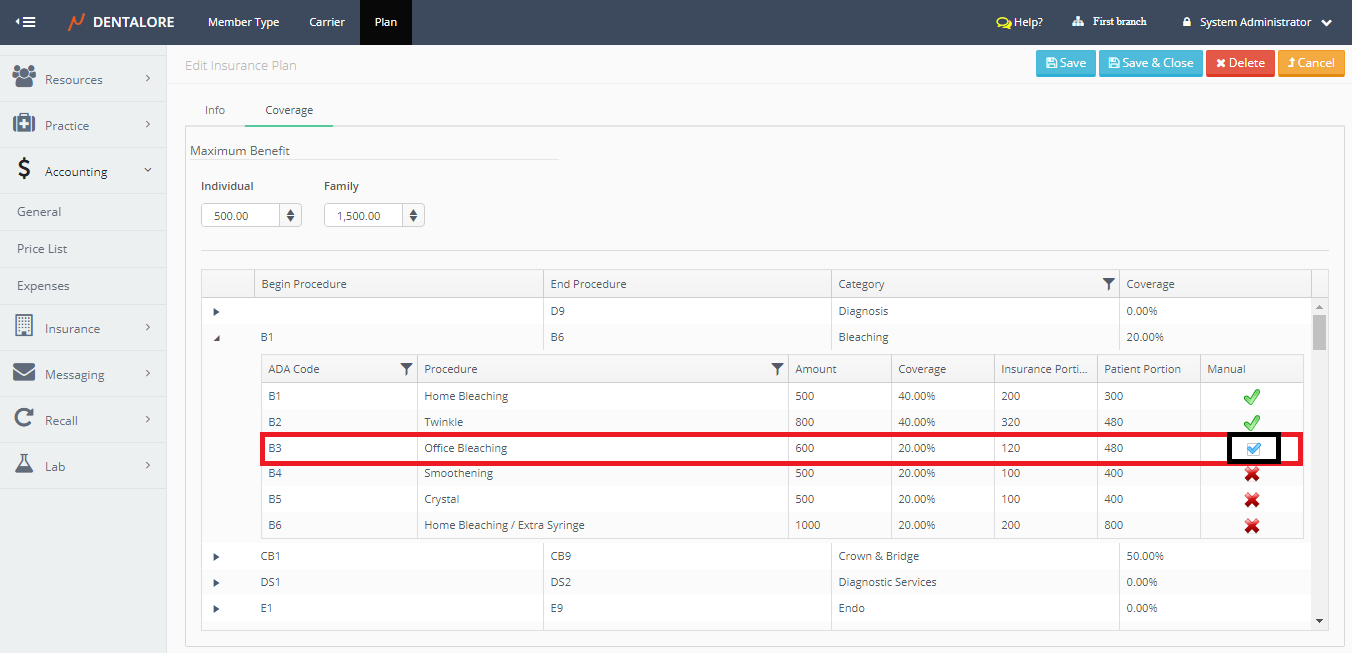Click the First branch icon
This screenshot has width=1352, height=653.
[1078, 22]
